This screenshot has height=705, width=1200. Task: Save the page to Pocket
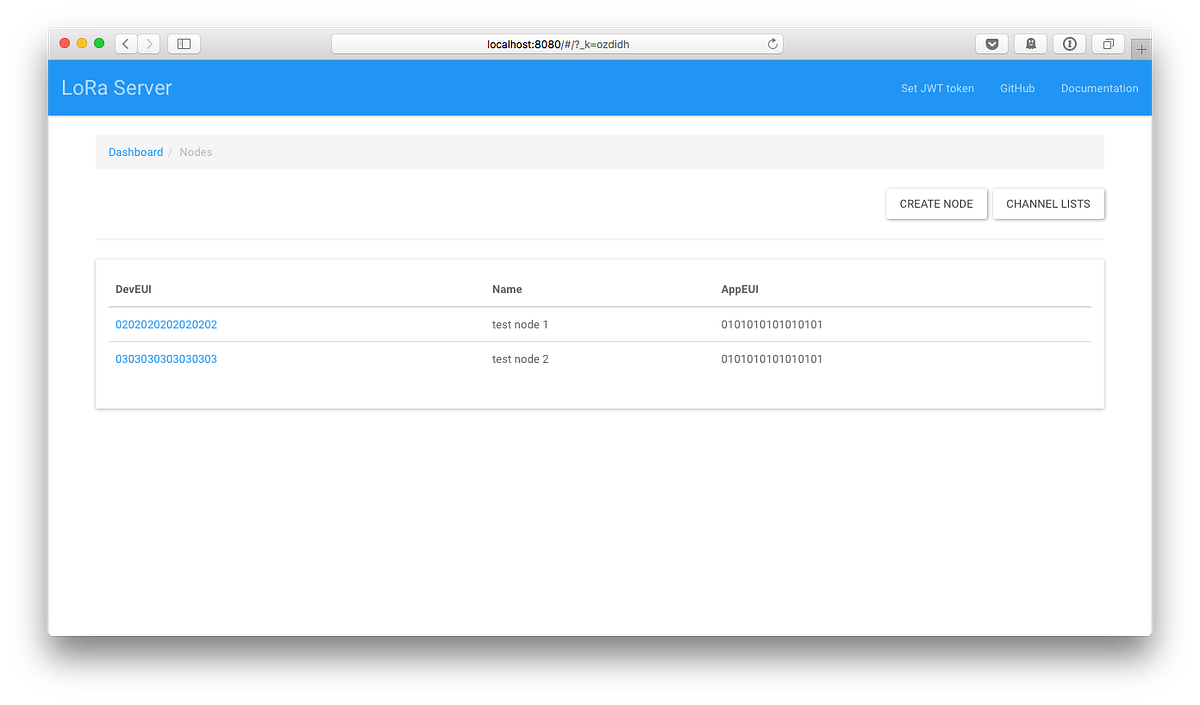[991, 44]
